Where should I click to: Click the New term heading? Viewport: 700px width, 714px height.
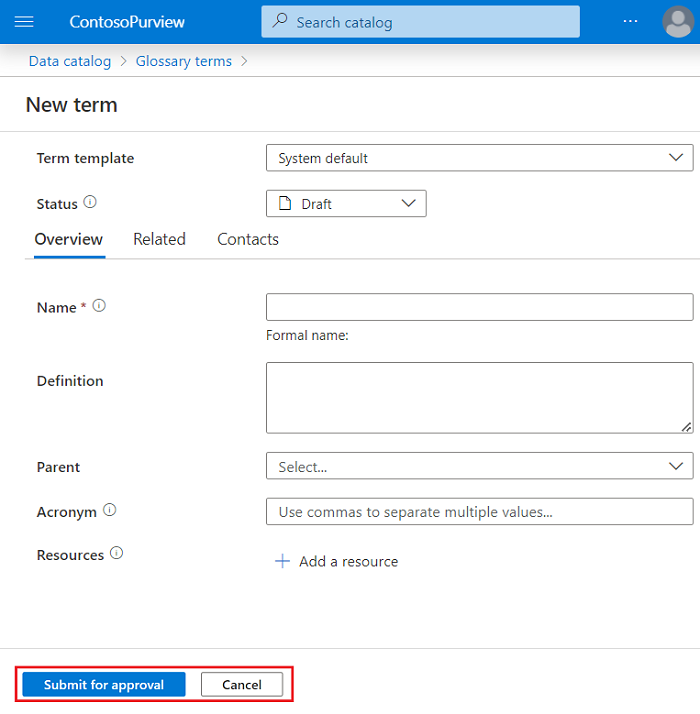coord(72,105)
